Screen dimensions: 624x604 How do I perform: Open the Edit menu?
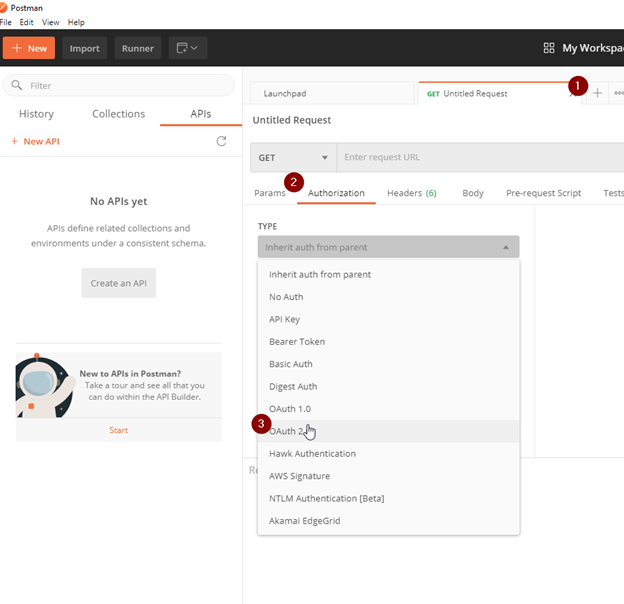click(x=26, y=22)
